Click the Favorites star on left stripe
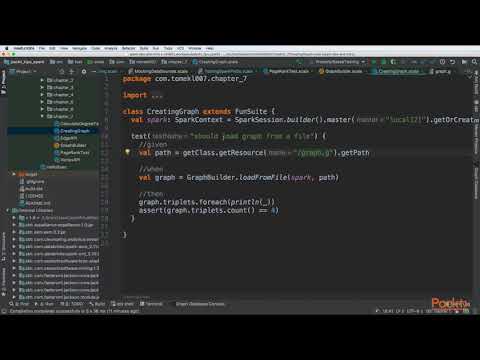 [4, 294]
